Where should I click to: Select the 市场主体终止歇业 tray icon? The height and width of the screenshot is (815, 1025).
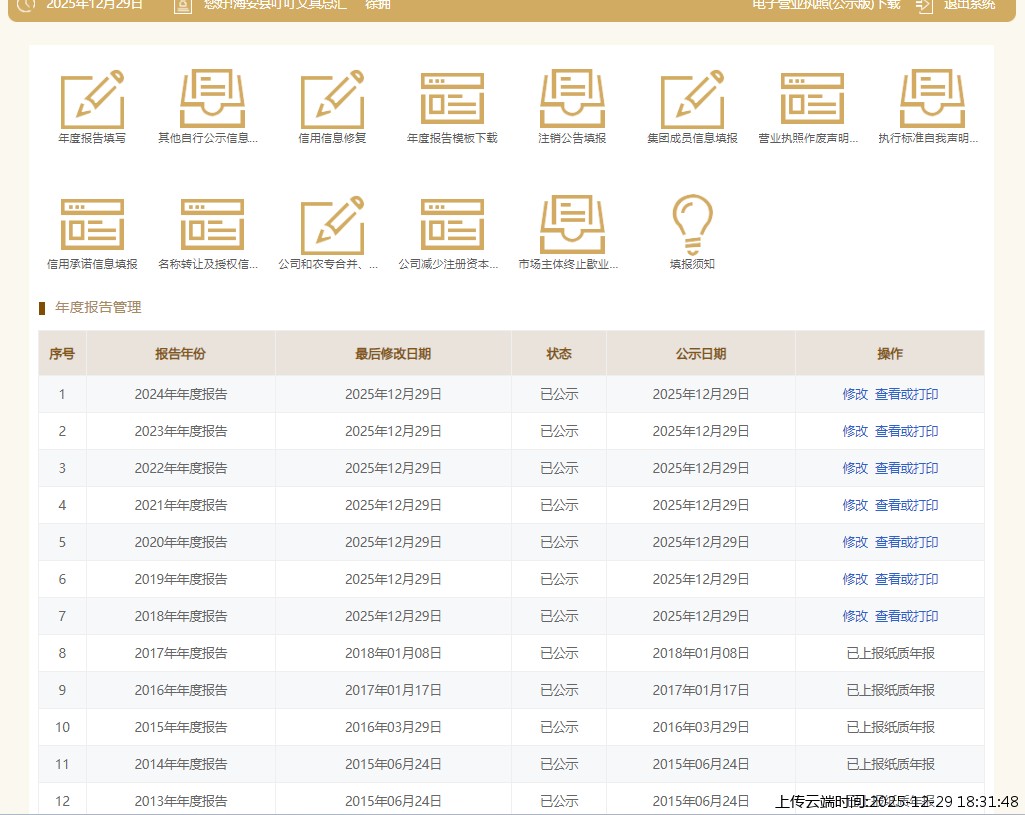(x=572, y=225)
